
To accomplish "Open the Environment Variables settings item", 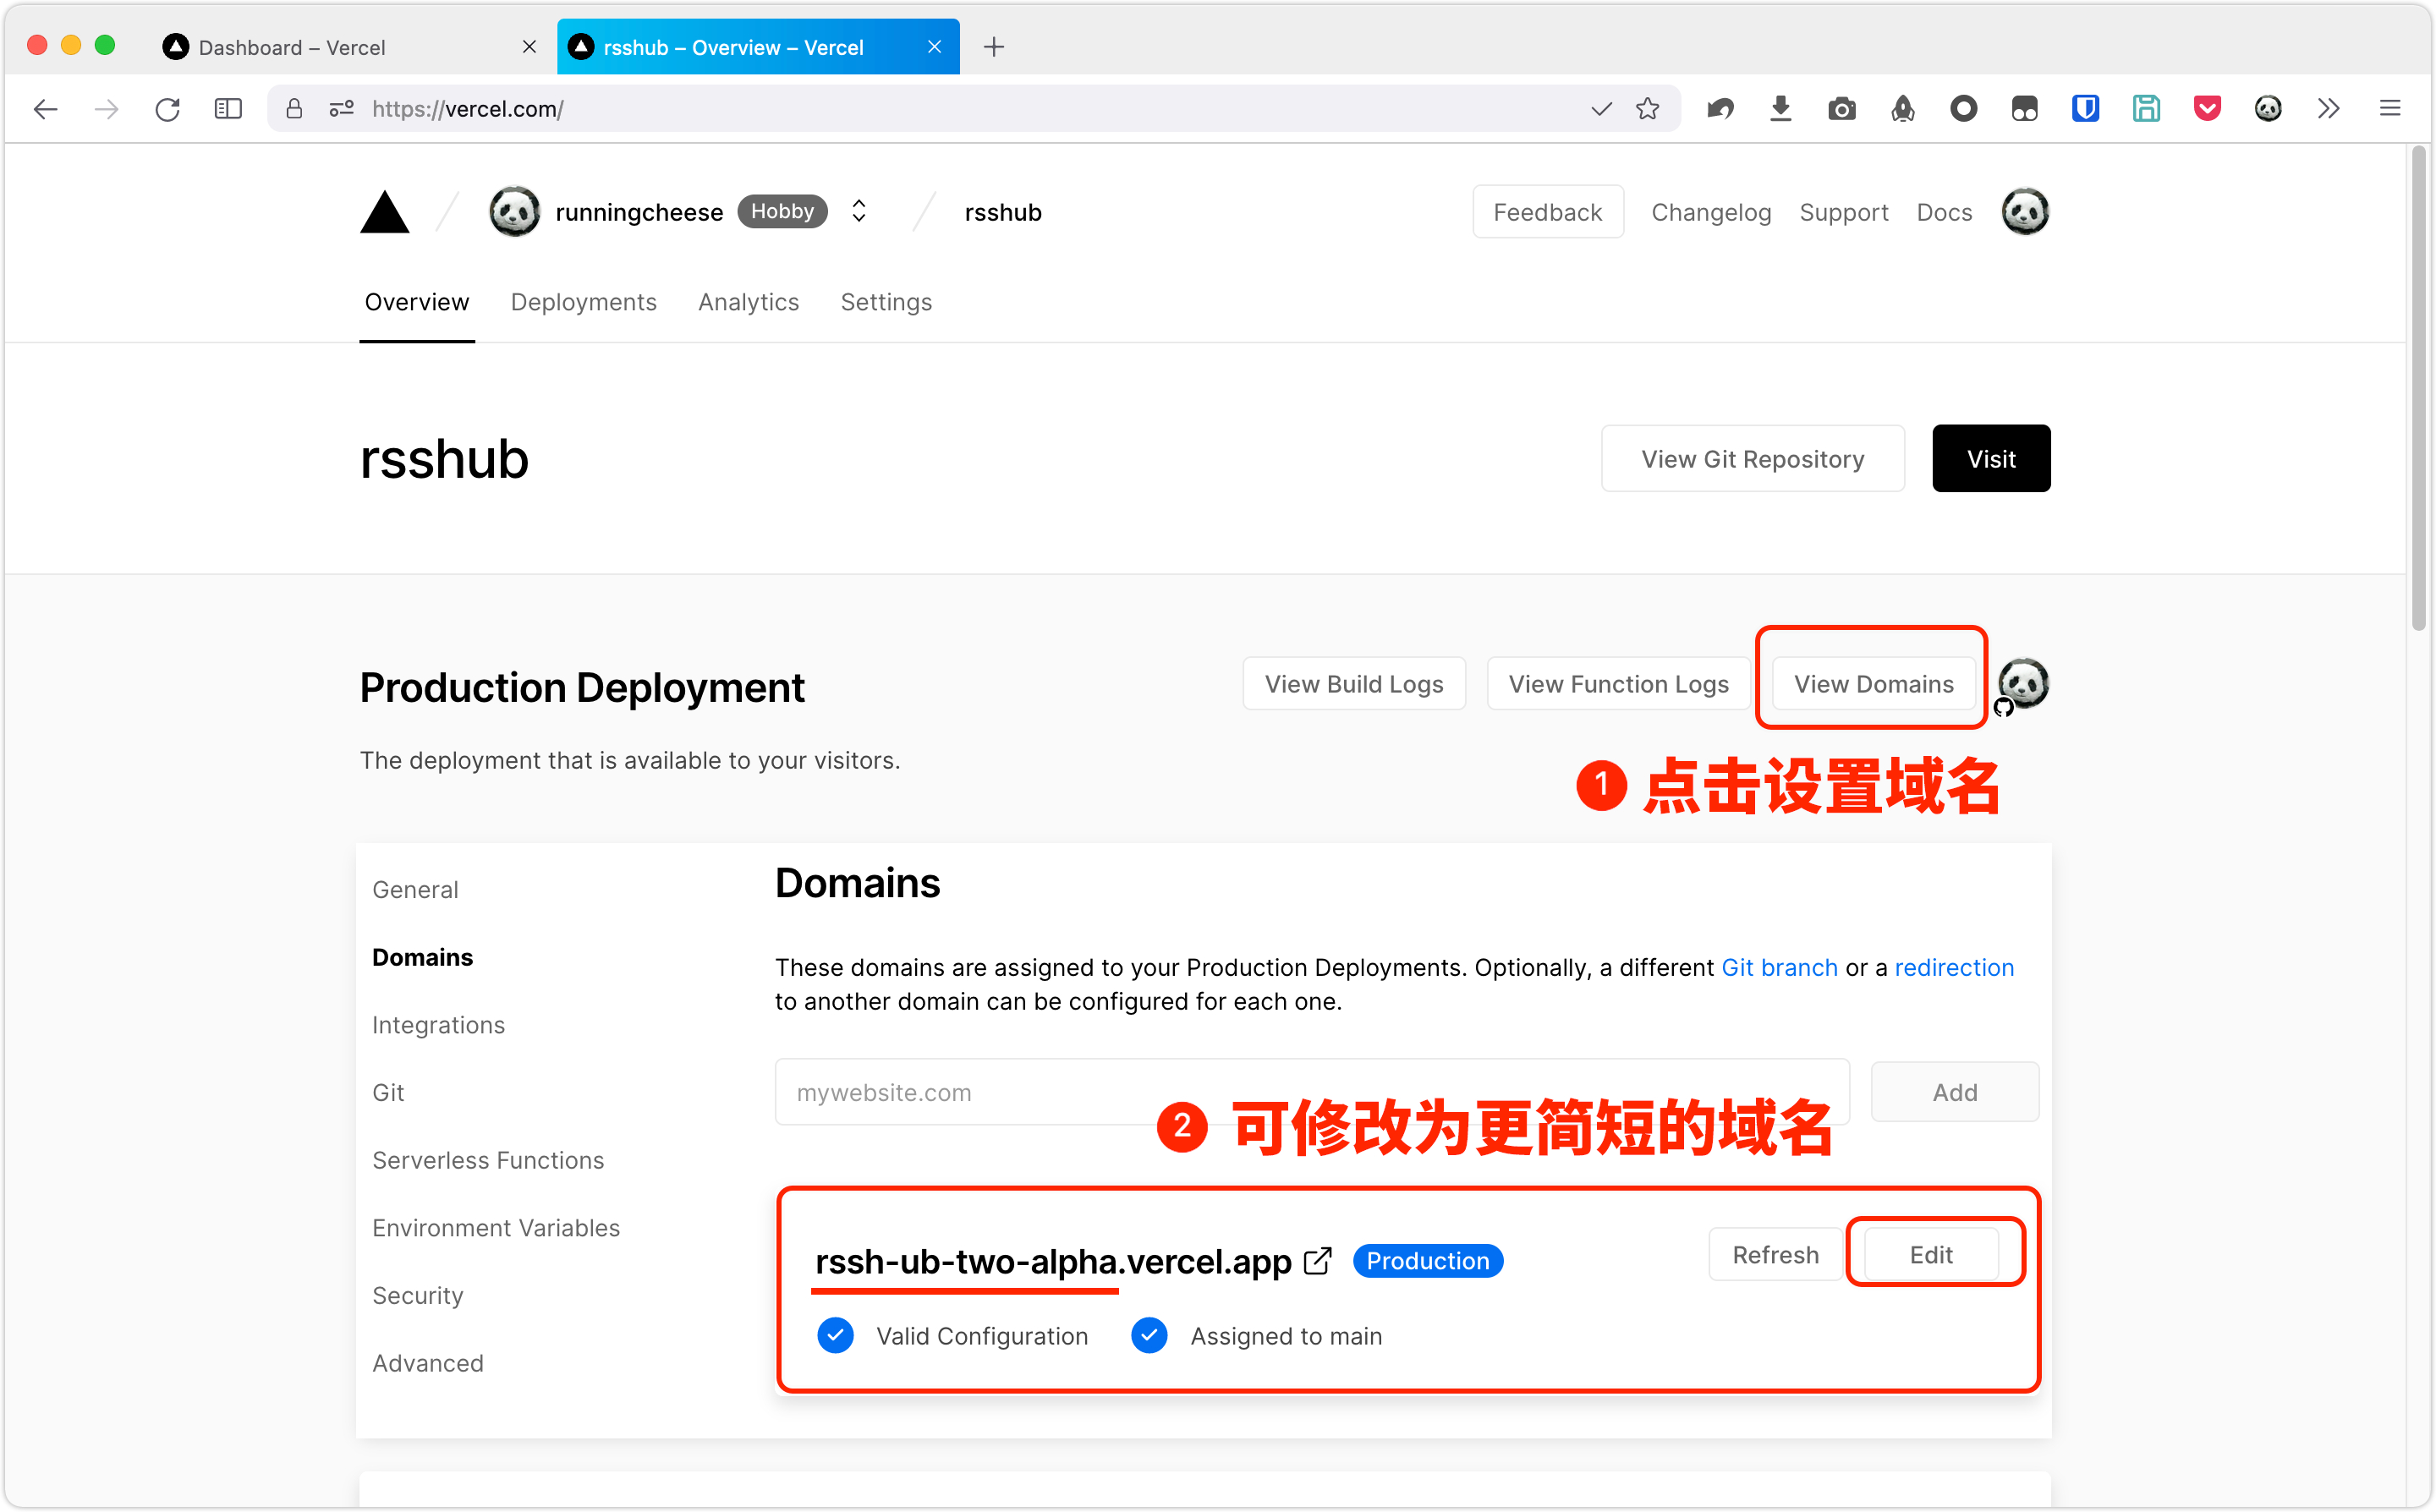I will [496, 1227].
